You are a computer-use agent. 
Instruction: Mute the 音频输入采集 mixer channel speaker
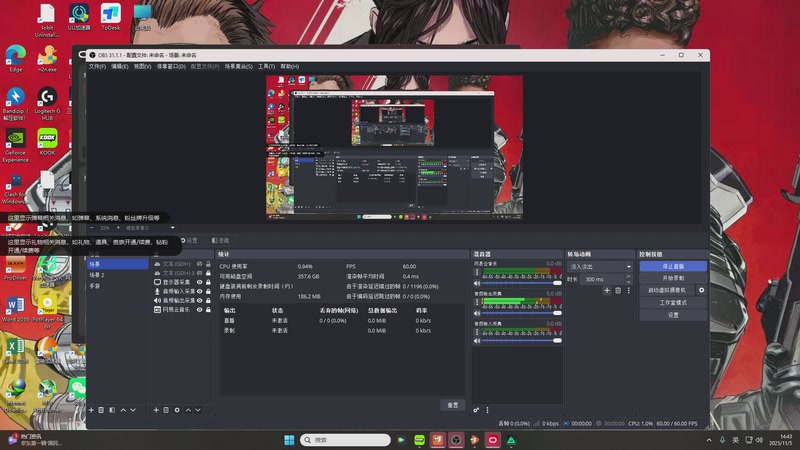pos(477,340)
